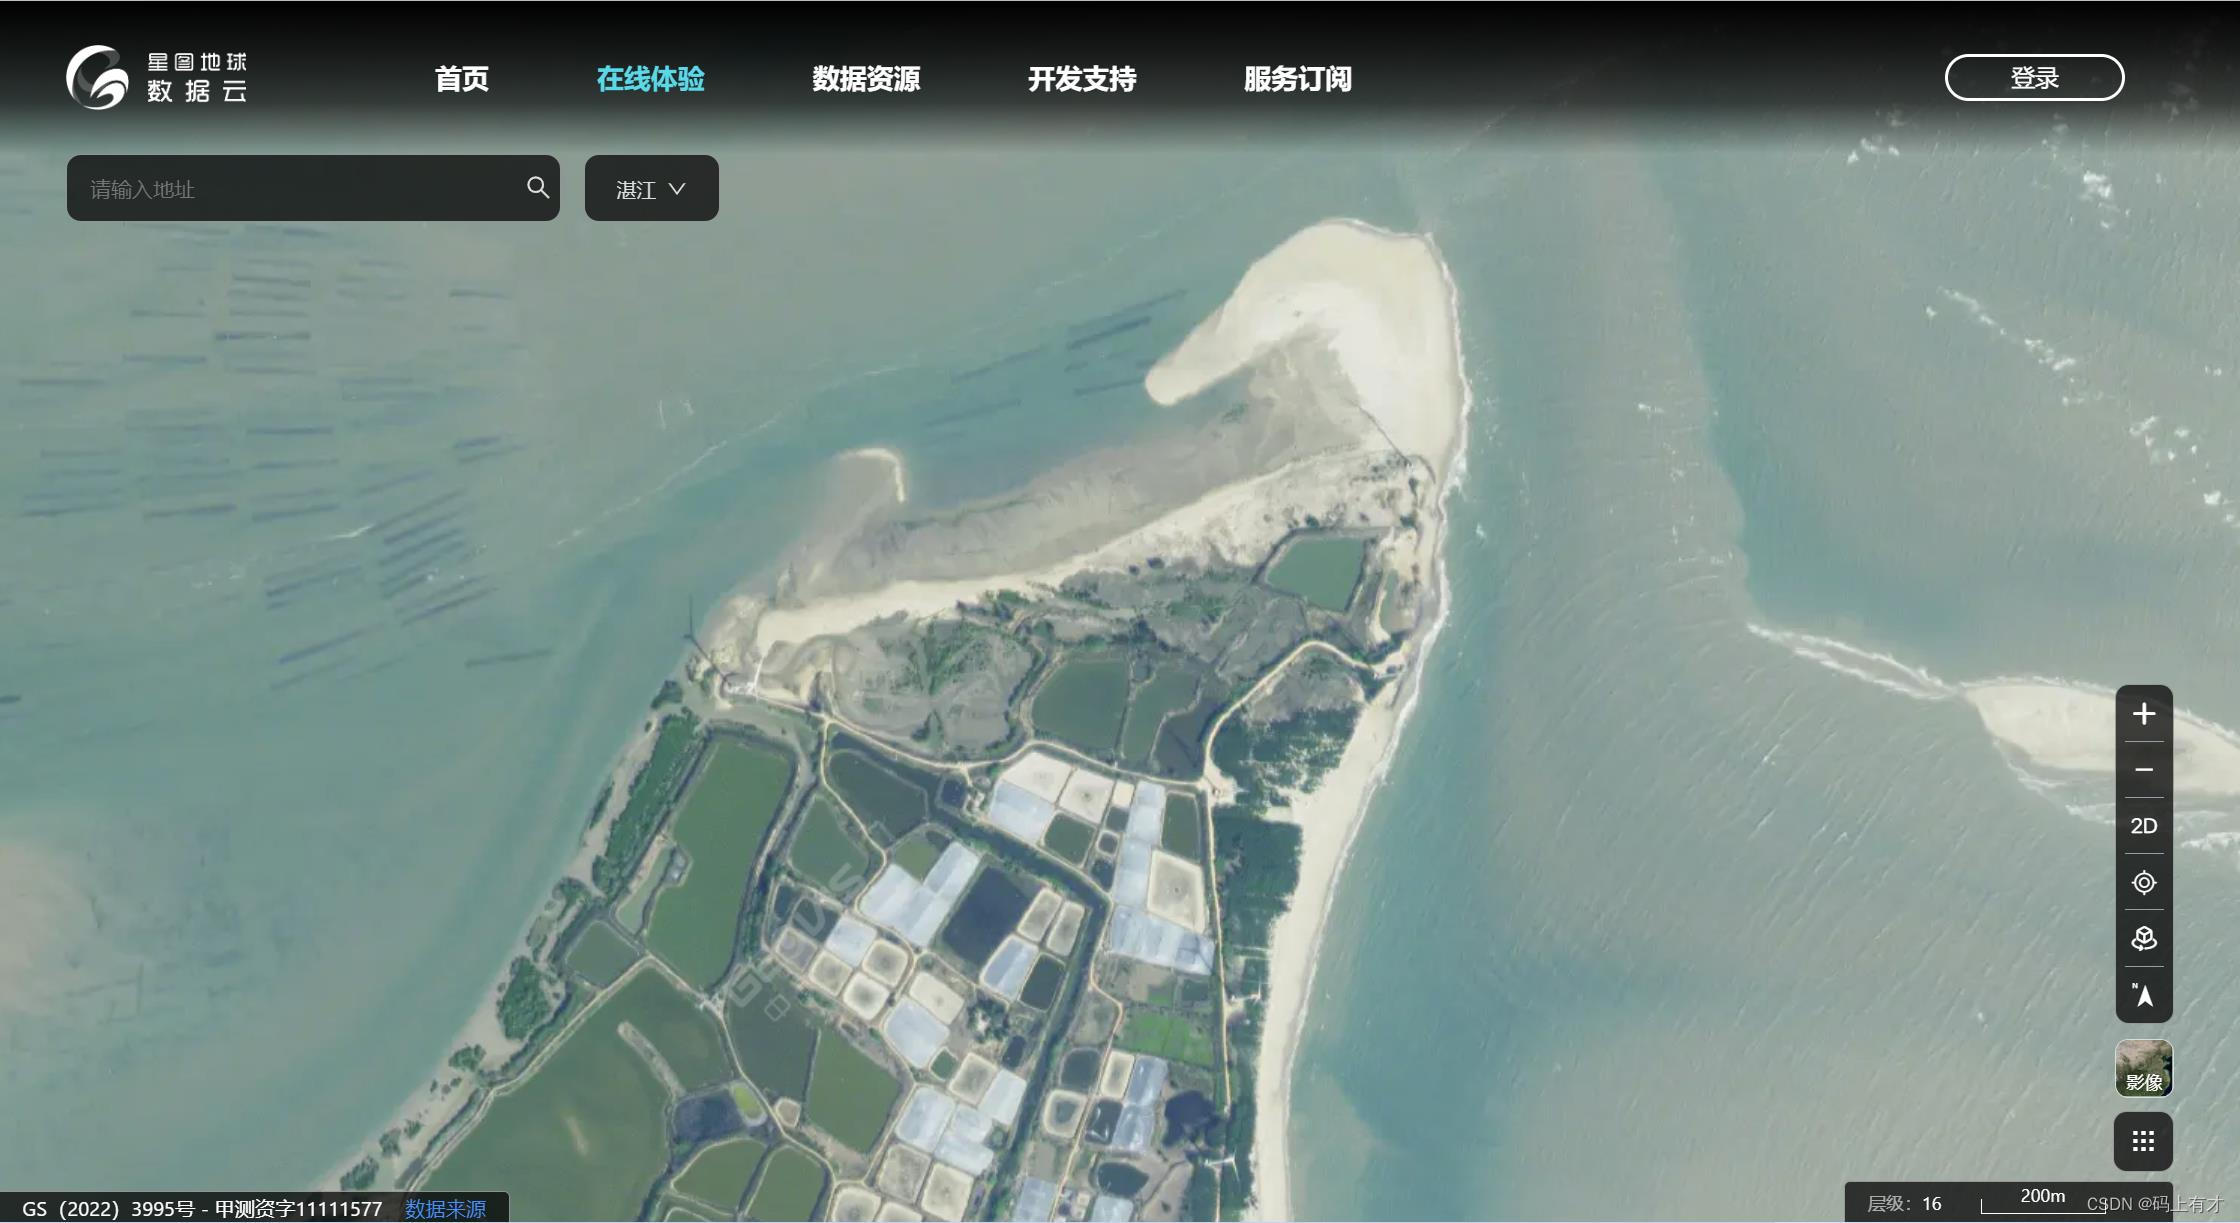Zoom in with the plus button

tap(2143, 714)
